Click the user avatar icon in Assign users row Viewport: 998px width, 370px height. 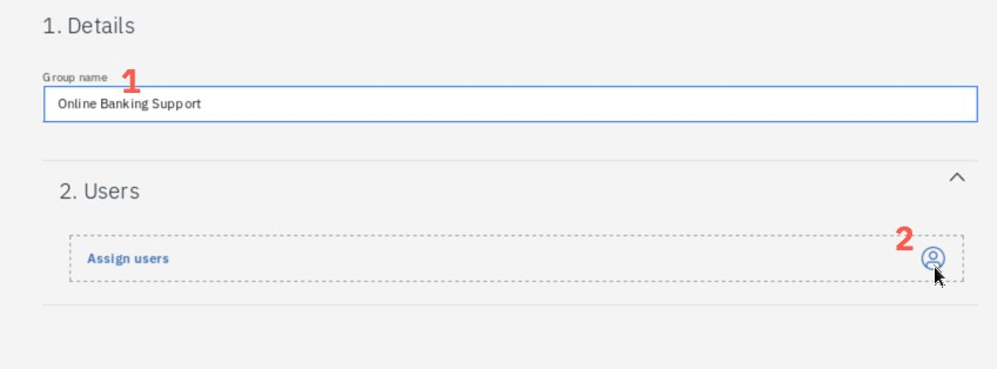[x=932, y=259]
